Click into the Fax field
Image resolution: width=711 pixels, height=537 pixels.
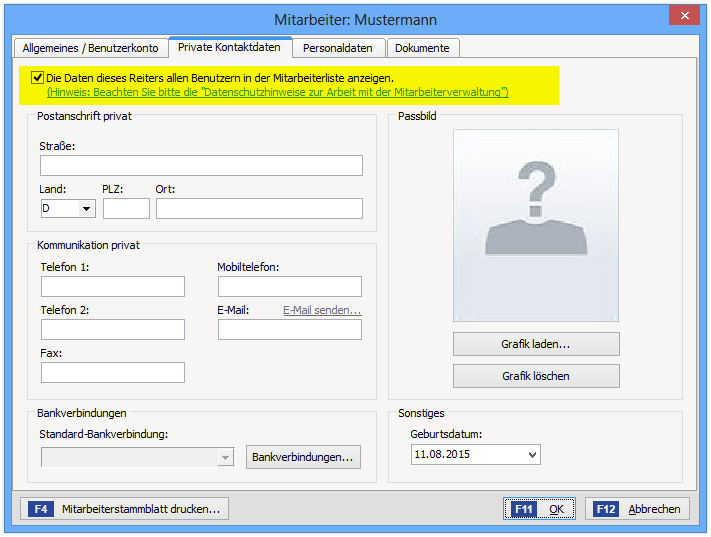(x=113, y=372)
